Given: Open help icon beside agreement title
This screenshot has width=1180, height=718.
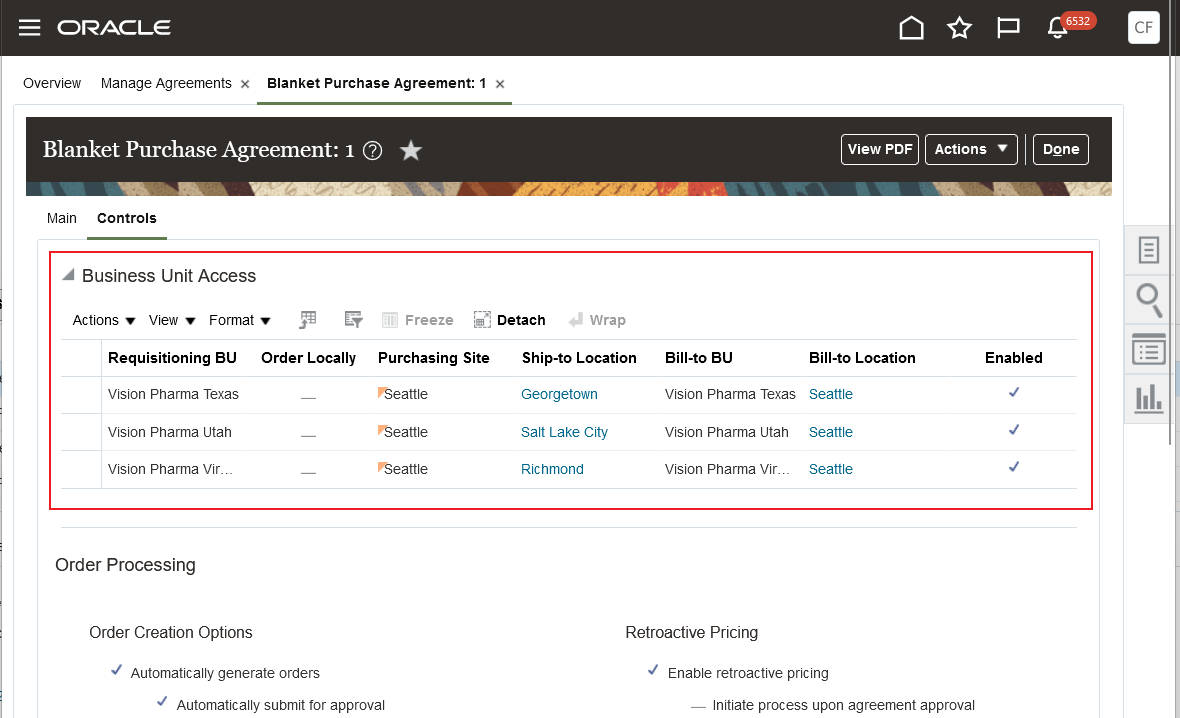Looking at the screenshot, I should pyautogui.click(x=372, y=151).
